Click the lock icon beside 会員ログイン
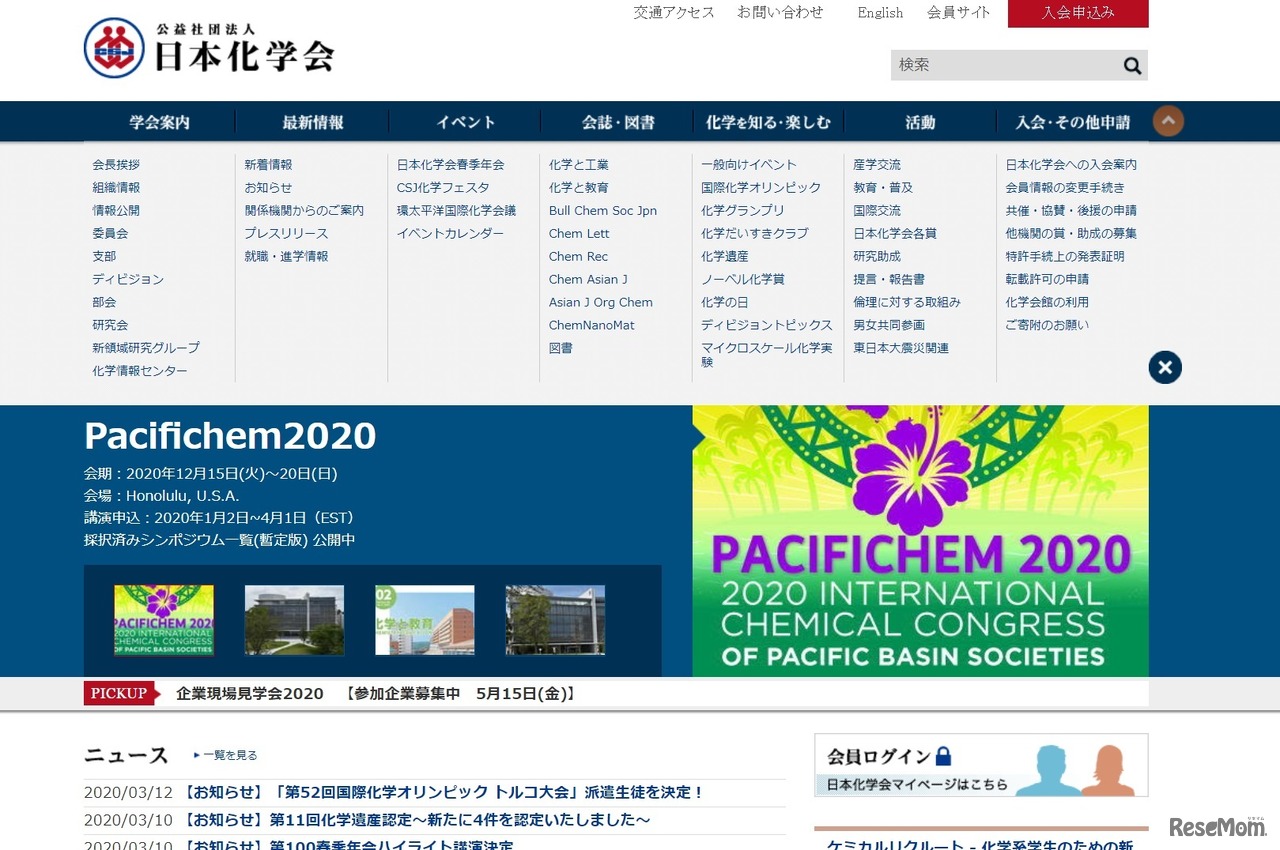 click(942, 757)
